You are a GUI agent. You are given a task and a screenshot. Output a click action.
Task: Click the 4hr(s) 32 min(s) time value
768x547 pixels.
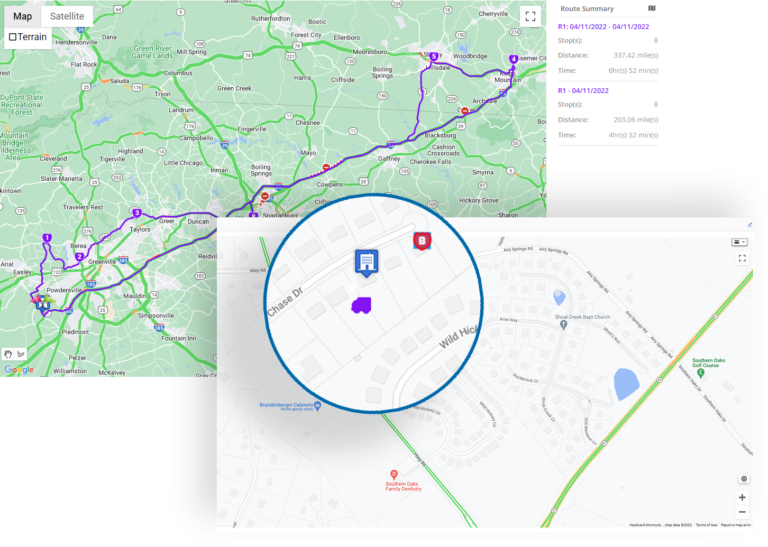pos(633,135)
